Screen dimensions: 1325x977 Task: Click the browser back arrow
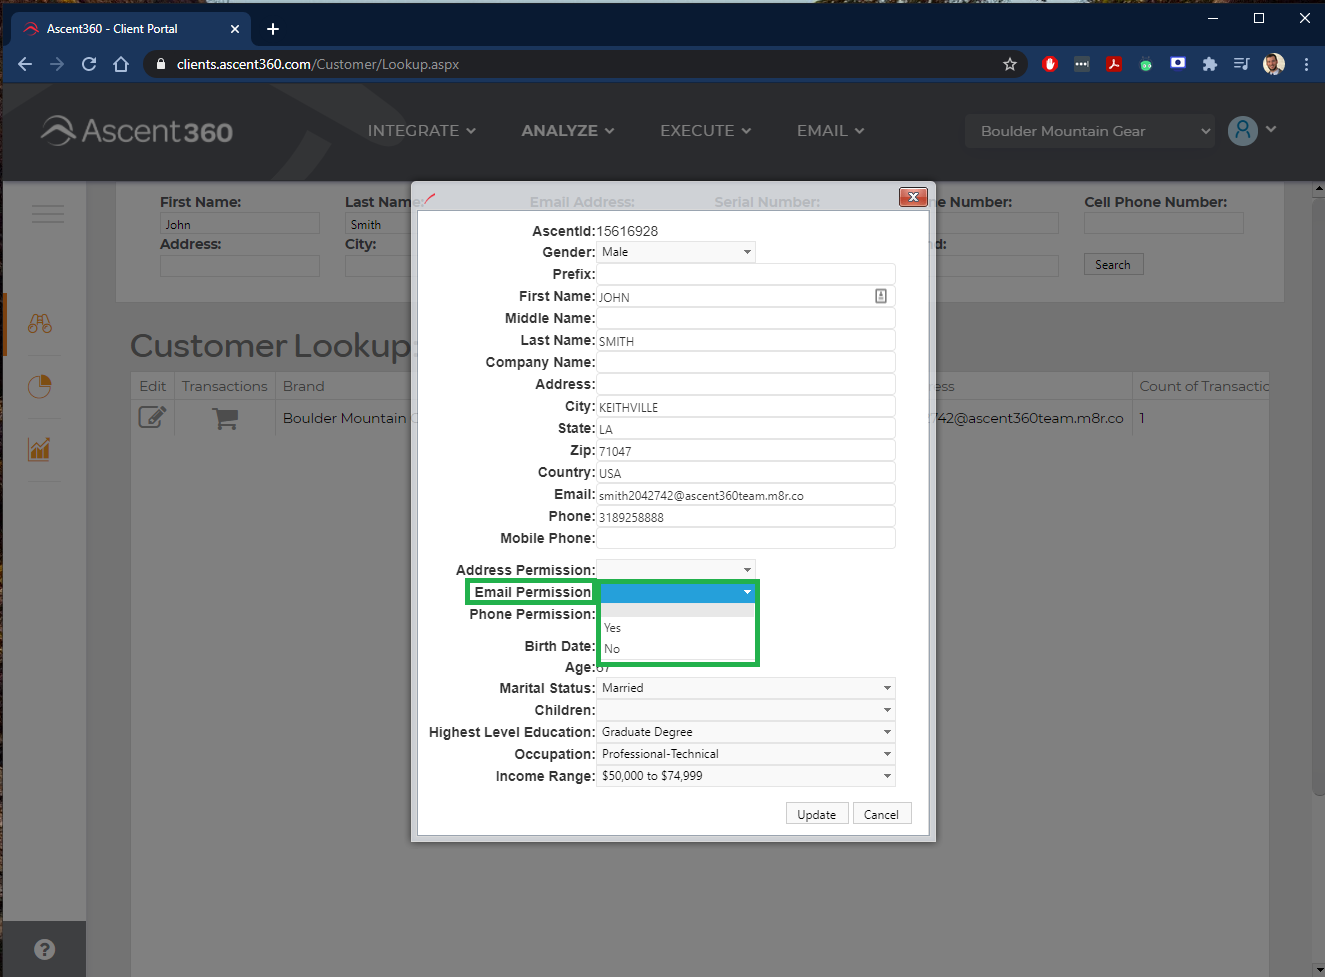pyautogui.click(x=25, y=64)
